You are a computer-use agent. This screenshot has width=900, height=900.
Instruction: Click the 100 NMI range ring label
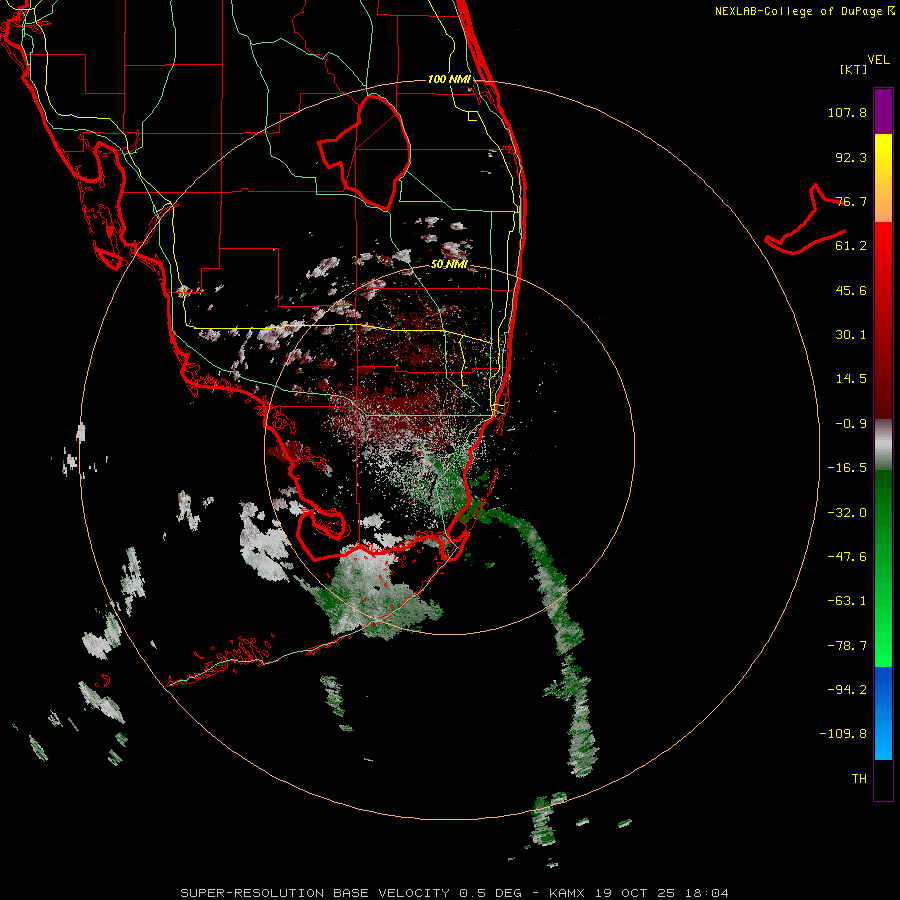tap(449, 79)
